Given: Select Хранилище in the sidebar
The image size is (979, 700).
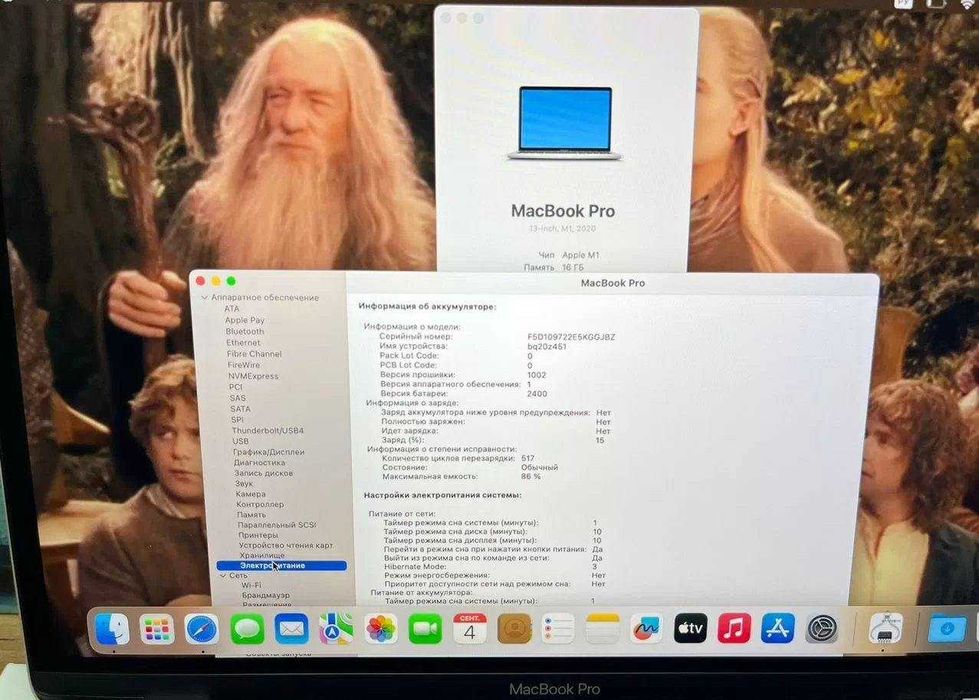Looking at the screenshot, I should pyautogui.click(x=262, y=555).
